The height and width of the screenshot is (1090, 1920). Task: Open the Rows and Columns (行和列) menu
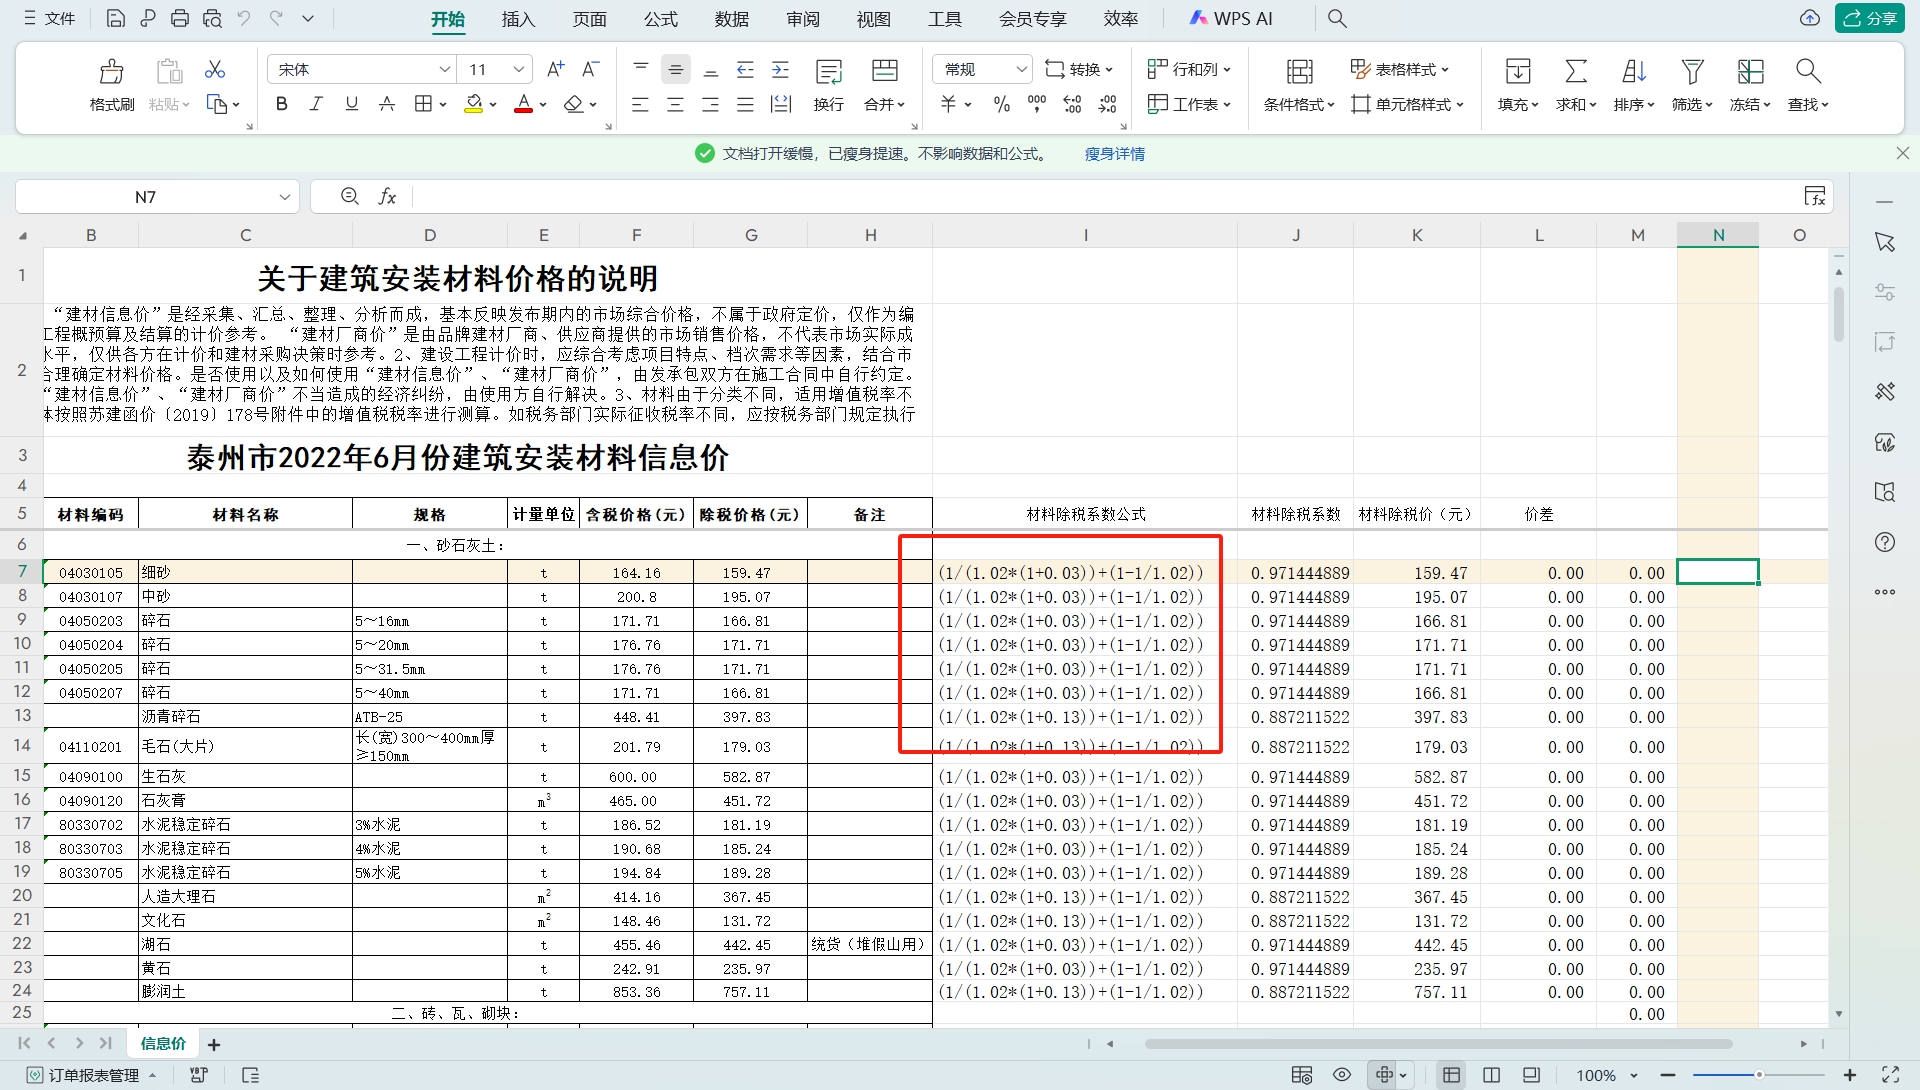tap(1189, 69)
